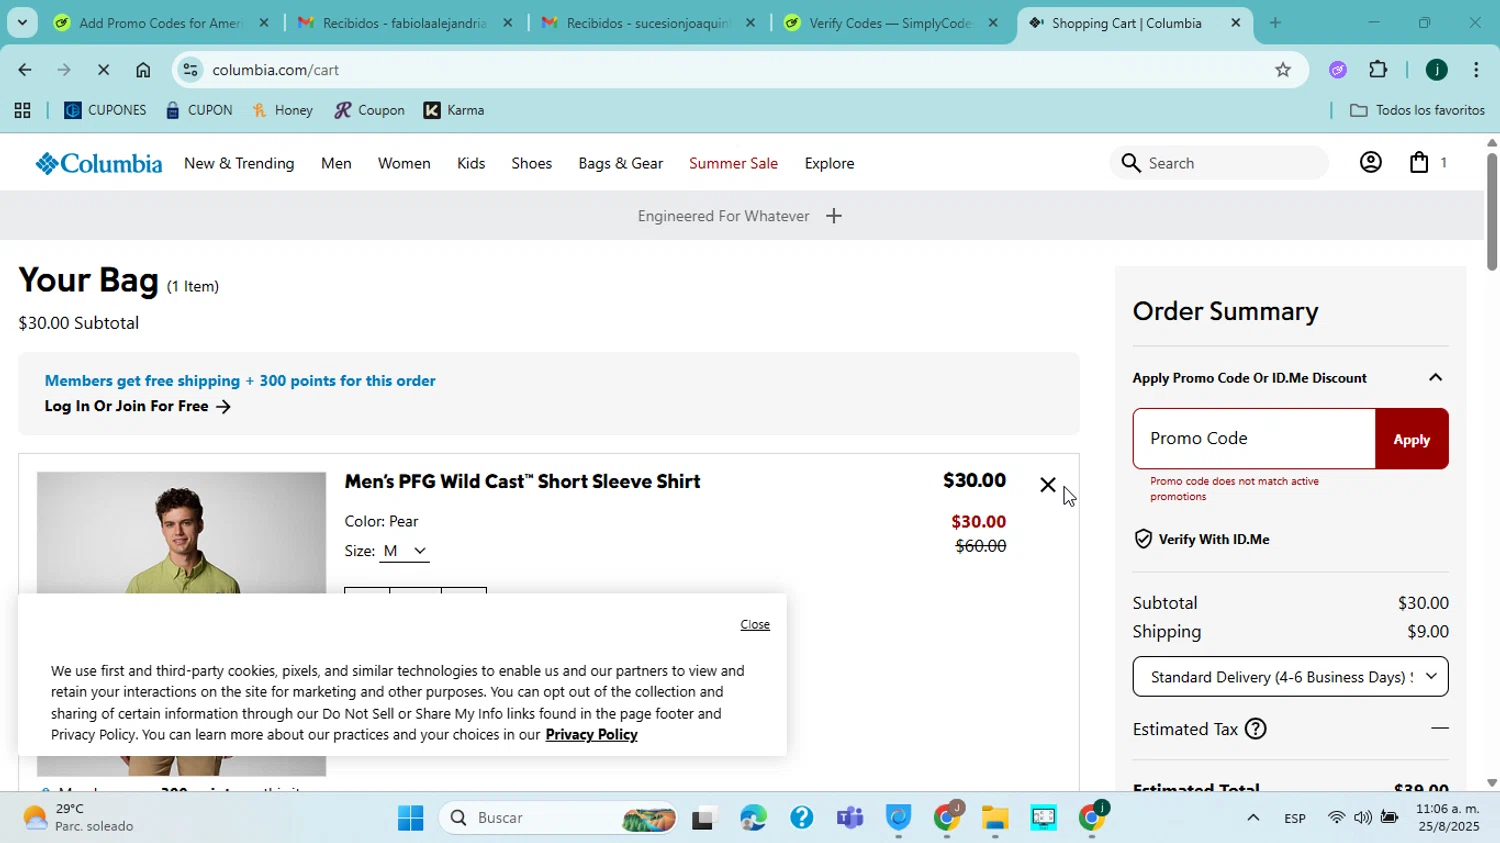1500x843 pixels.
Task: Switch to Add Promo Codes tab
Action: pos(160,23)
